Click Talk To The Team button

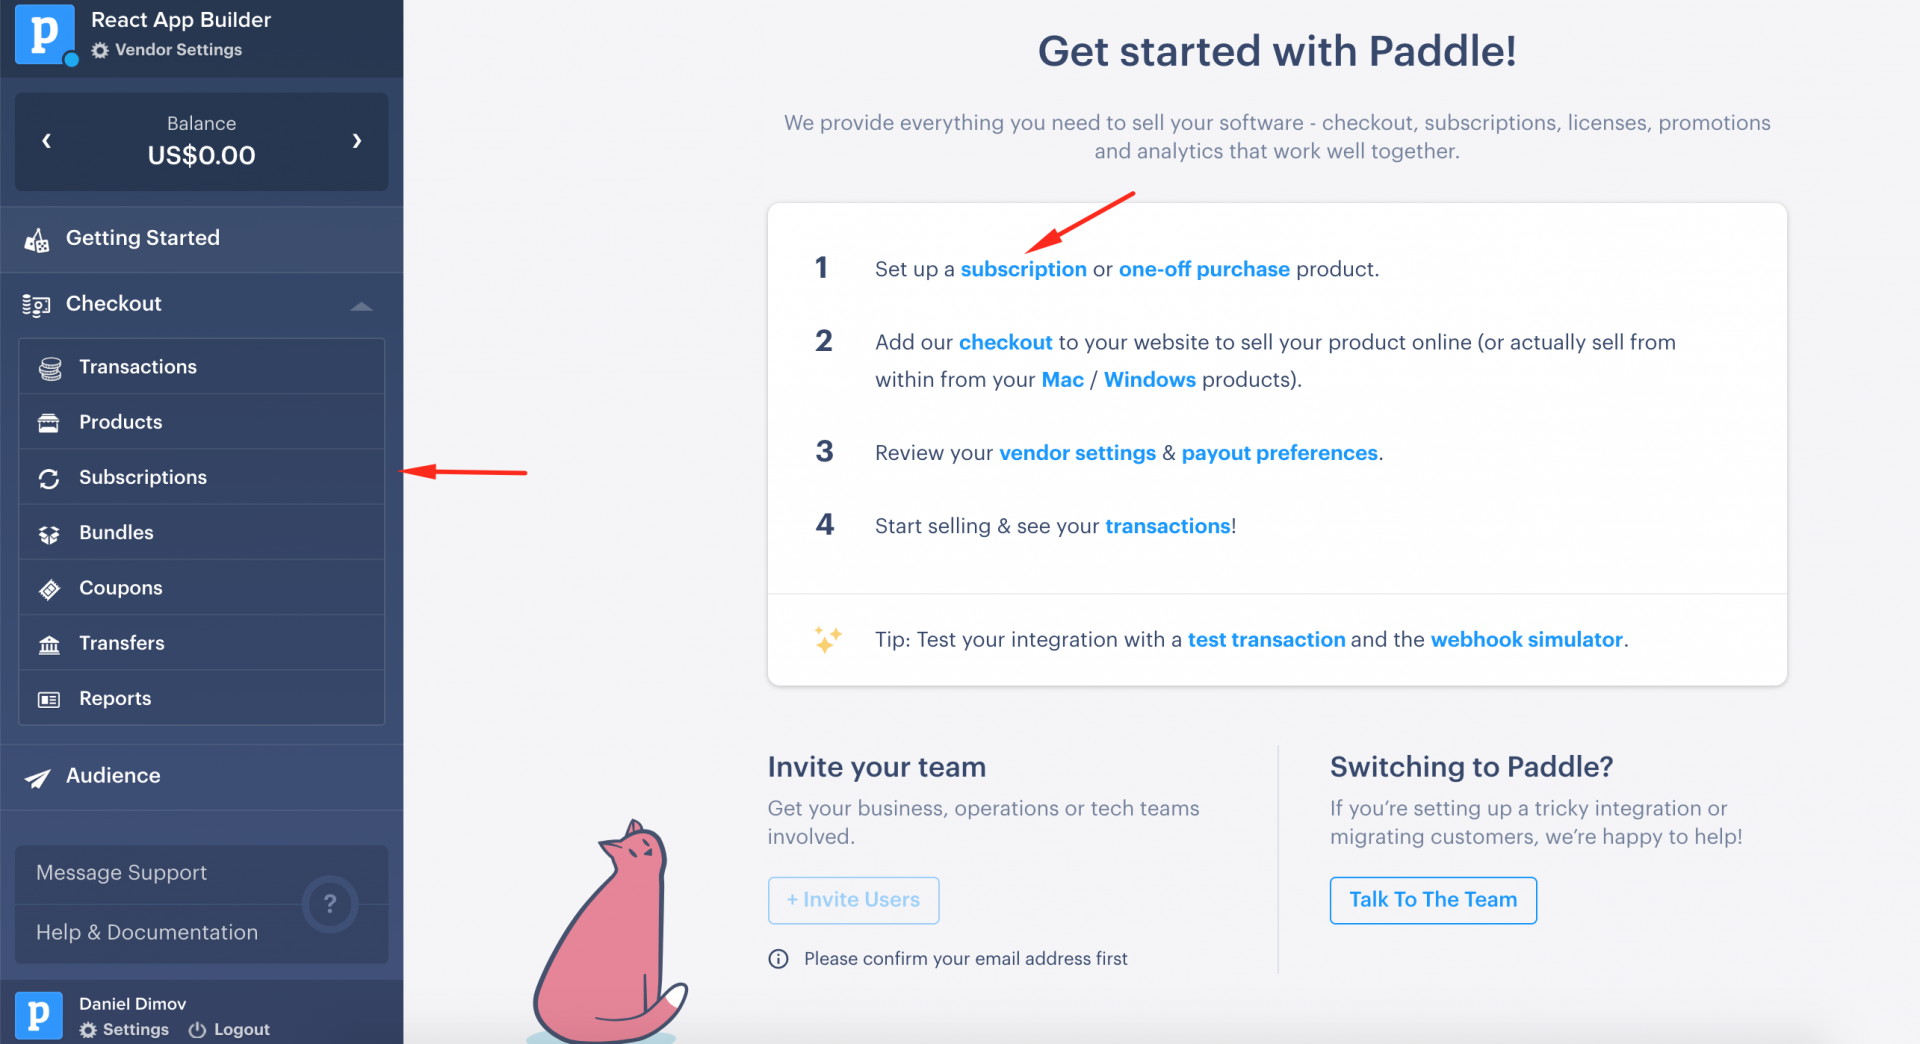[x=1433, y=900]
